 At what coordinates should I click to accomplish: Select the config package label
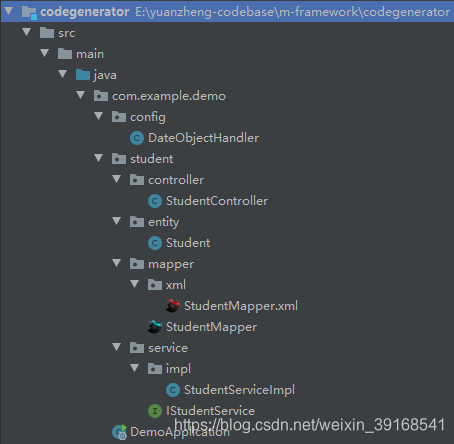[x=148, y=118]
